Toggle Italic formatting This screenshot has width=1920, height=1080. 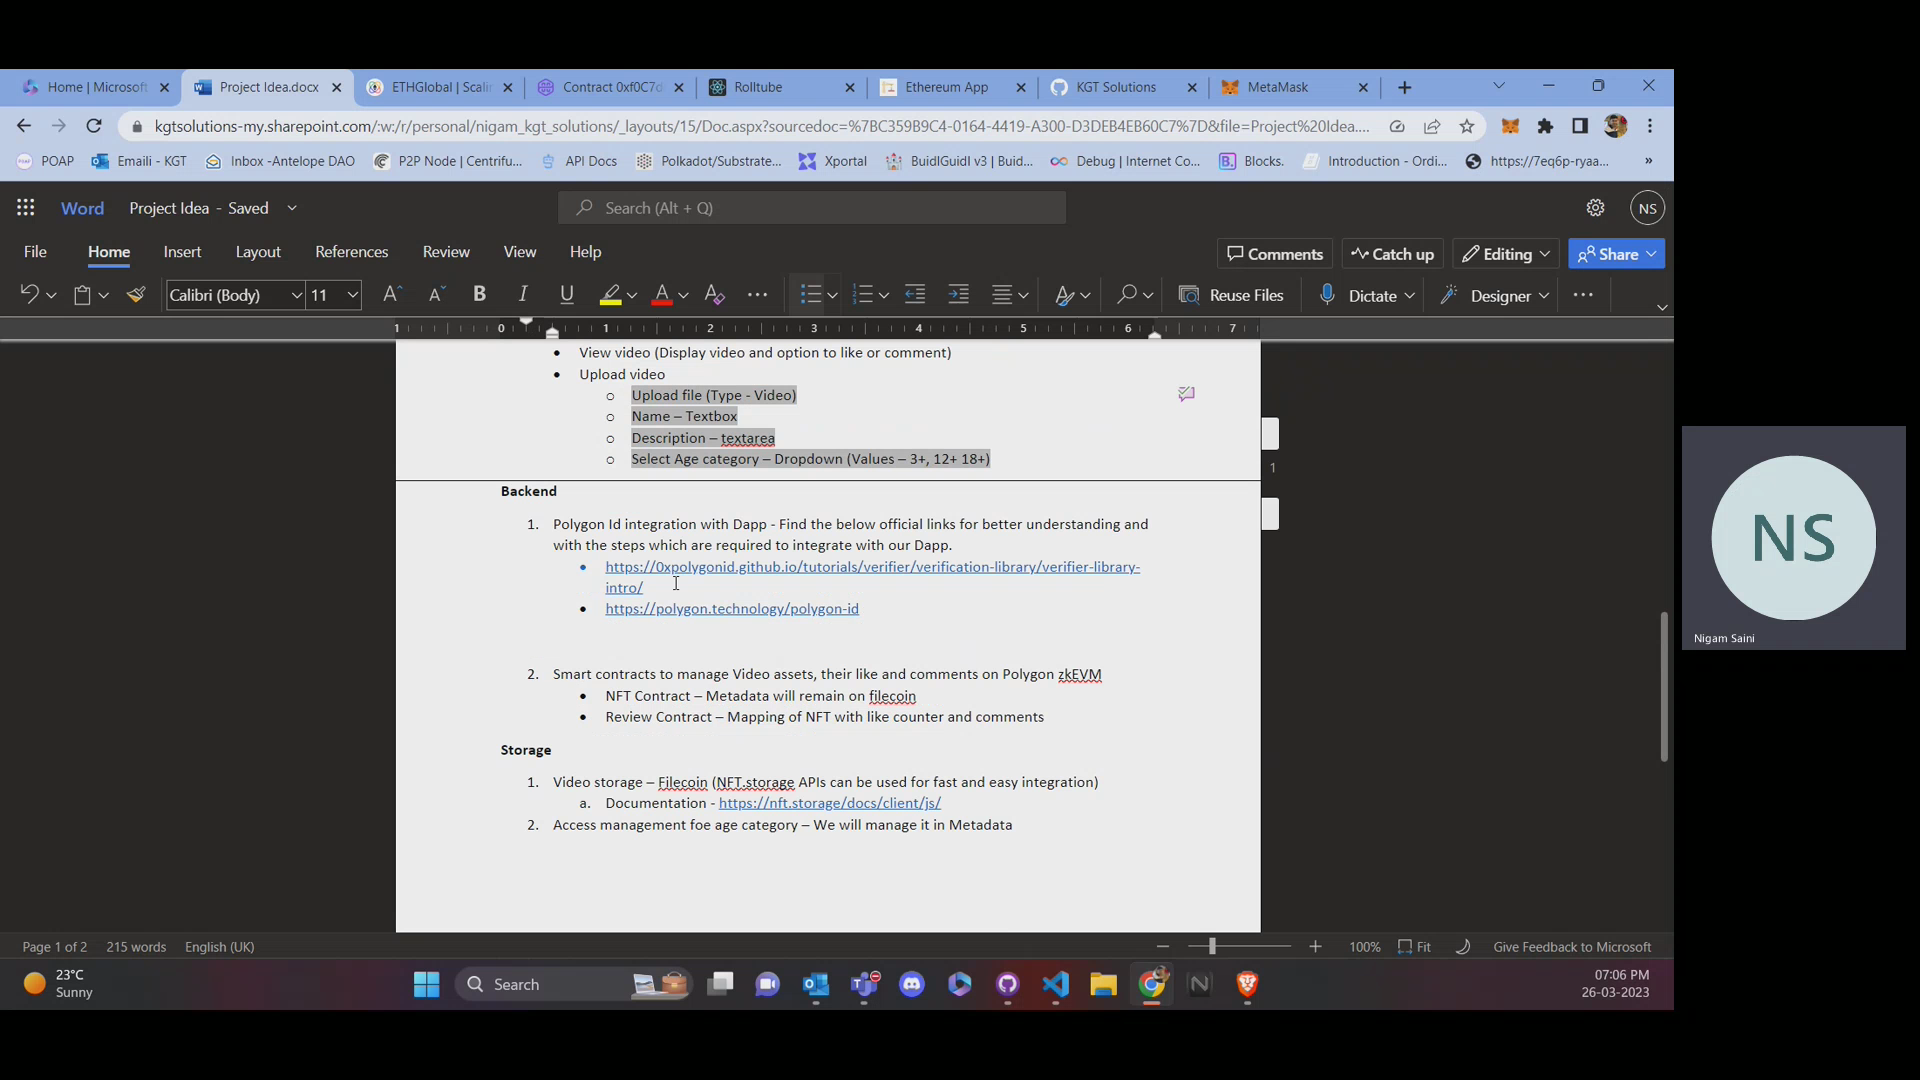[x=523, y=295]
